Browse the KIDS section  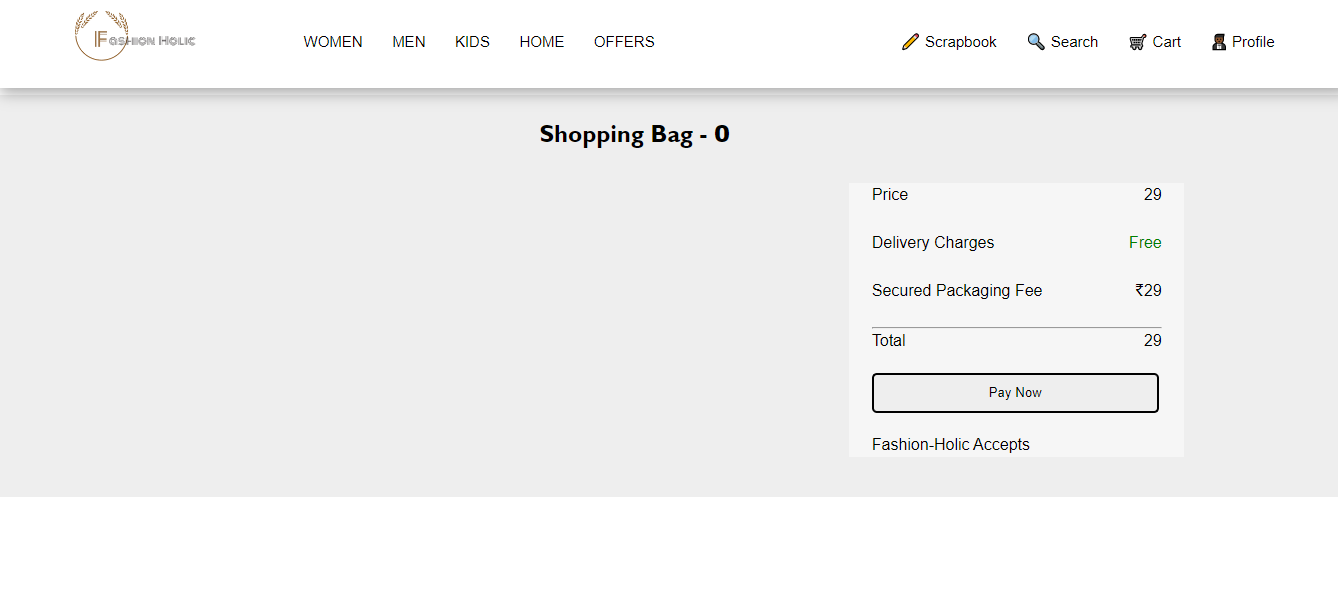pyautogui.click(x=472, y=41)
